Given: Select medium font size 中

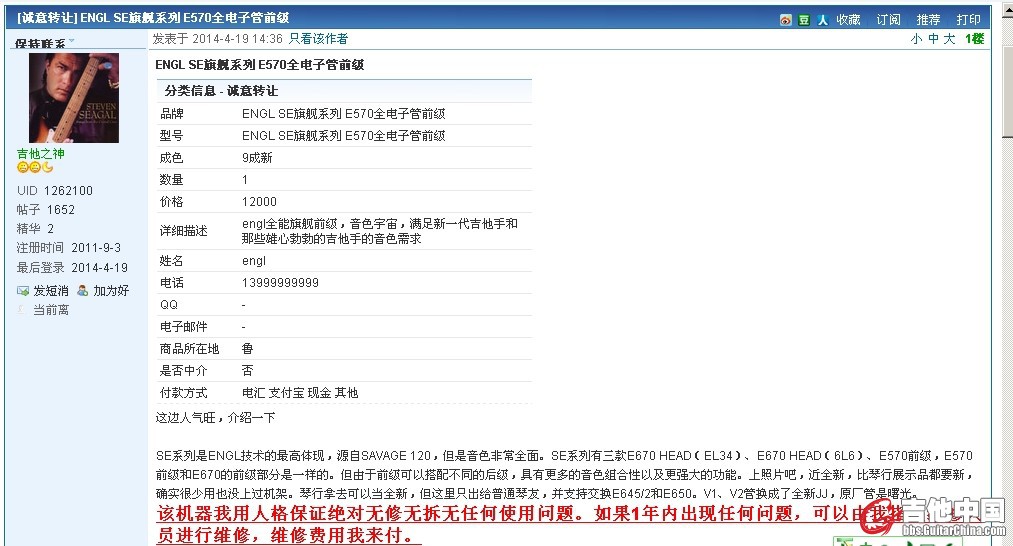Looking at the screenshot, I should click(934, 39).
